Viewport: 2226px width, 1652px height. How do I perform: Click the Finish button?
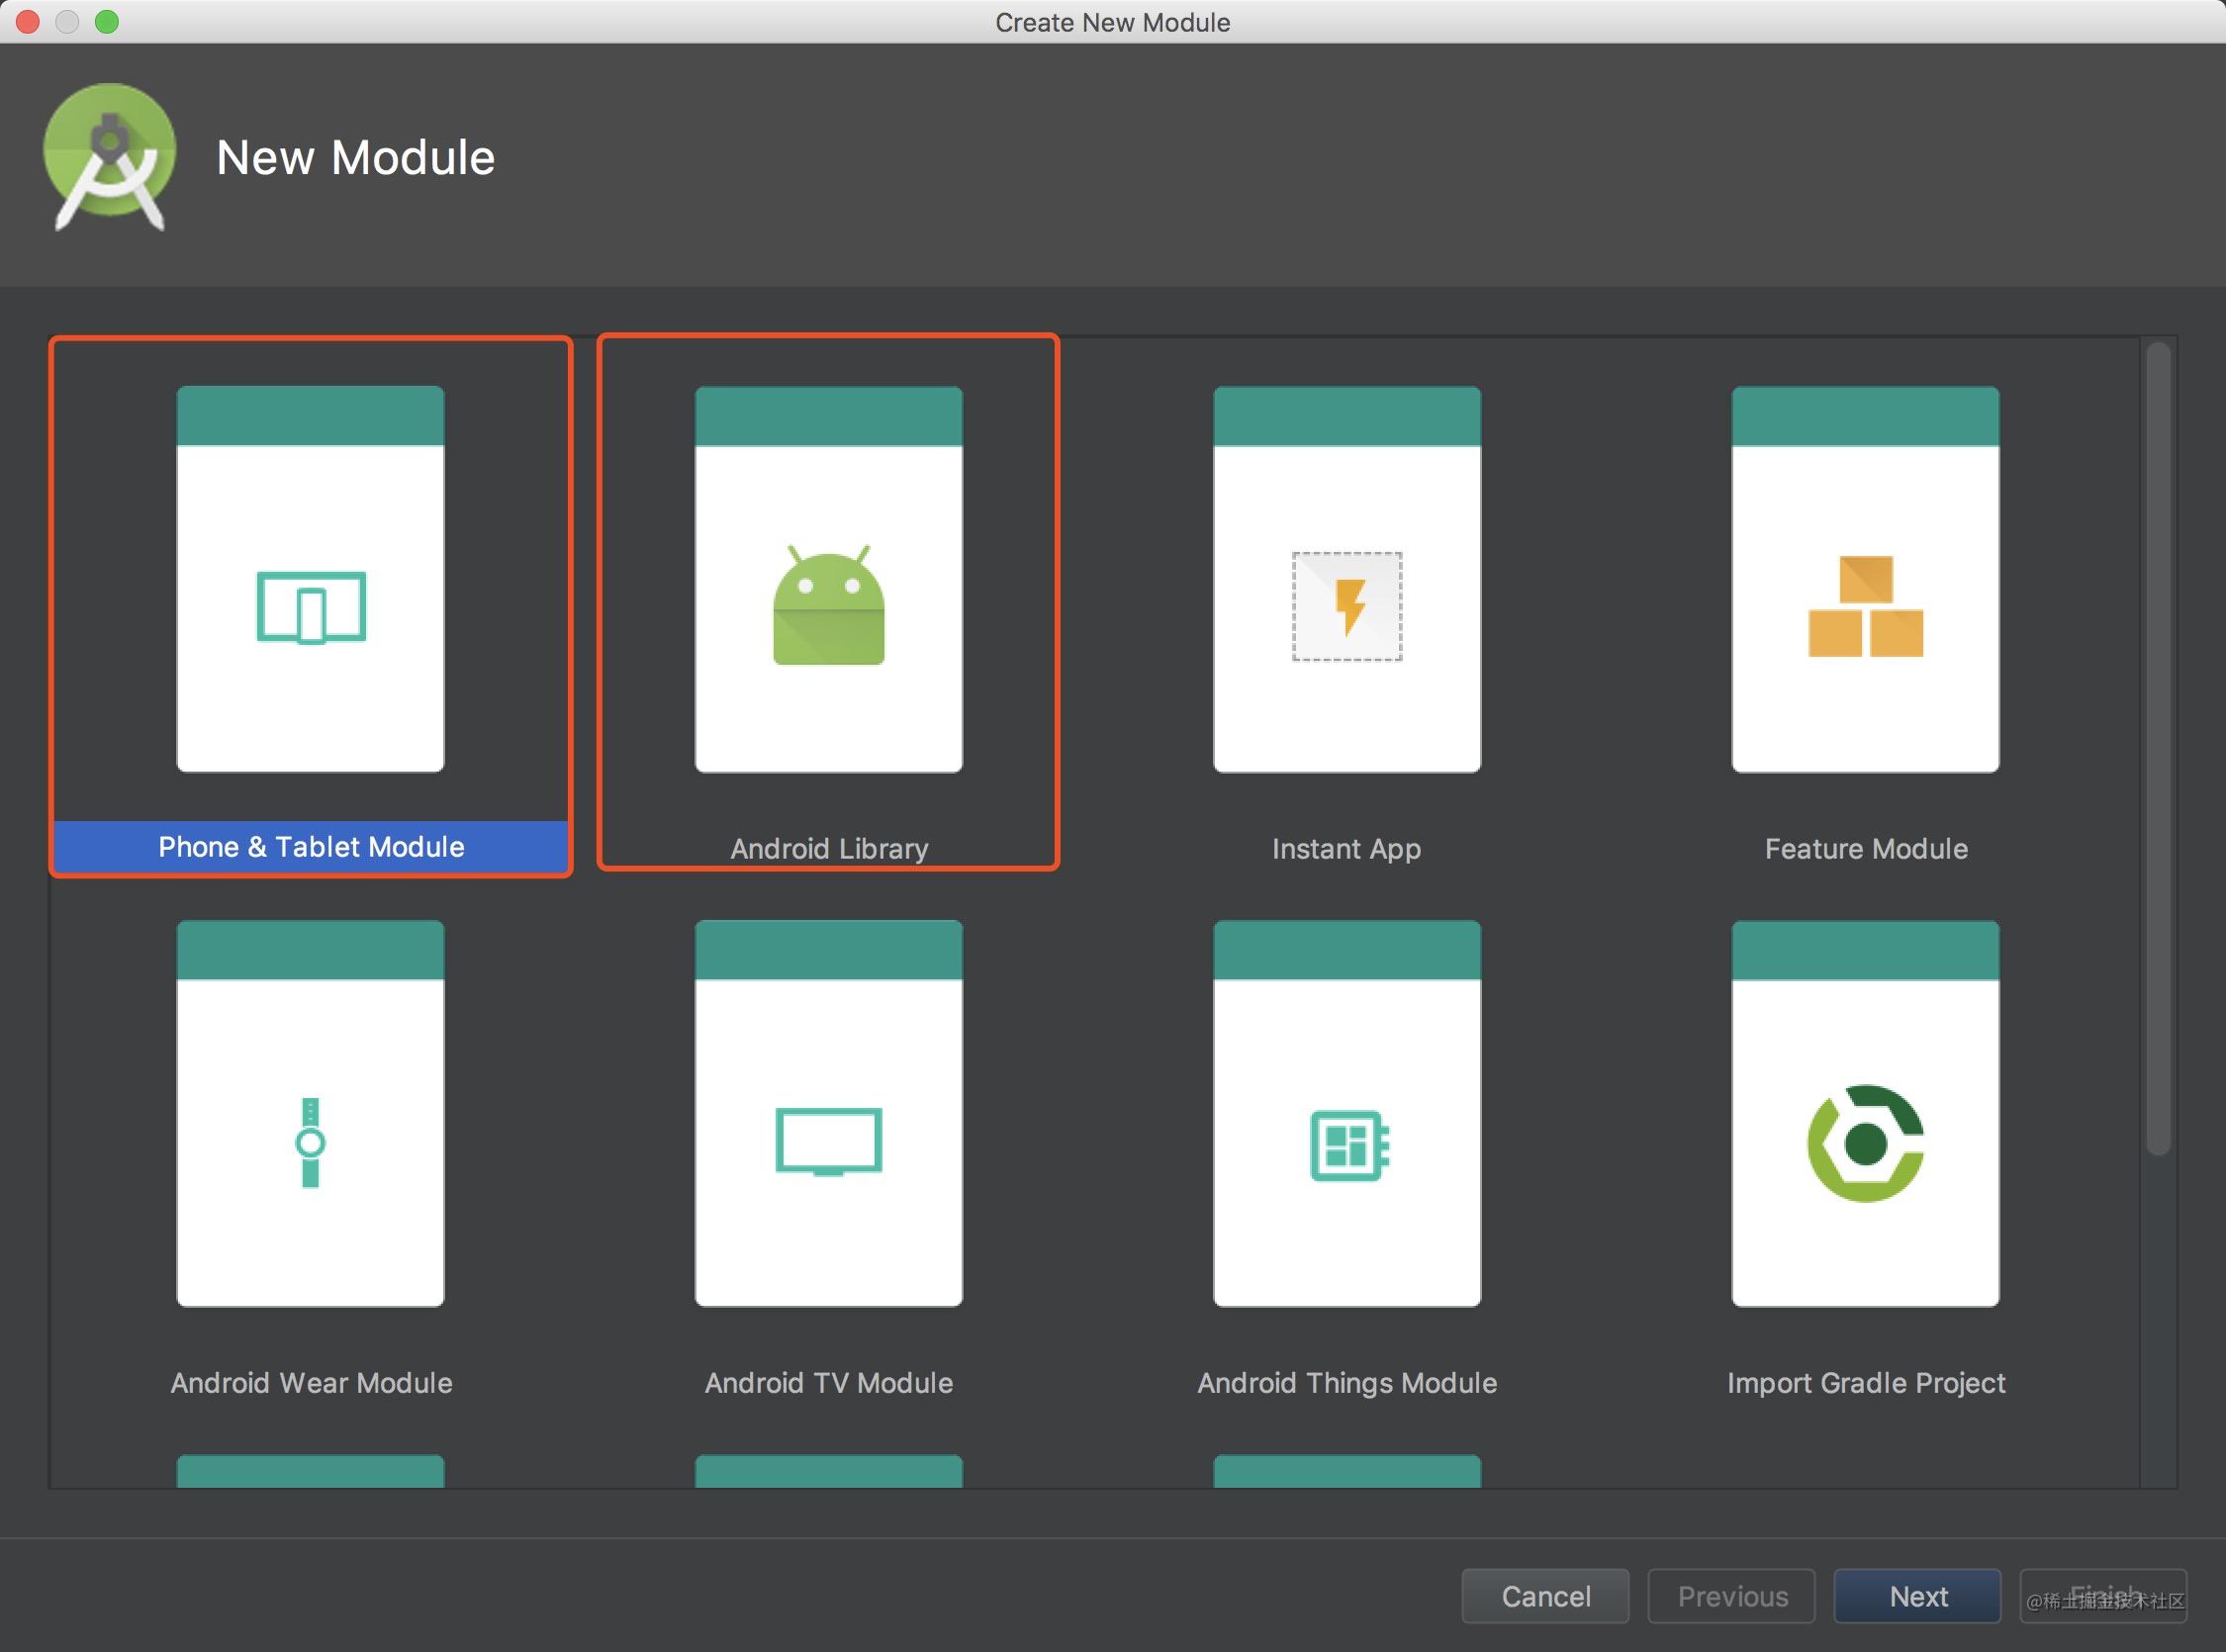click(x=2103, y=1596)
